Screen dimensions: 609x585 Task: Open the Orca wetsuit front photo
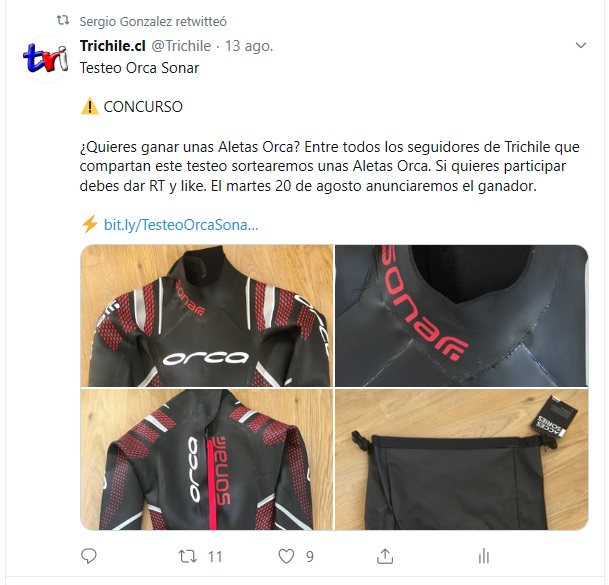pos(207,316)
